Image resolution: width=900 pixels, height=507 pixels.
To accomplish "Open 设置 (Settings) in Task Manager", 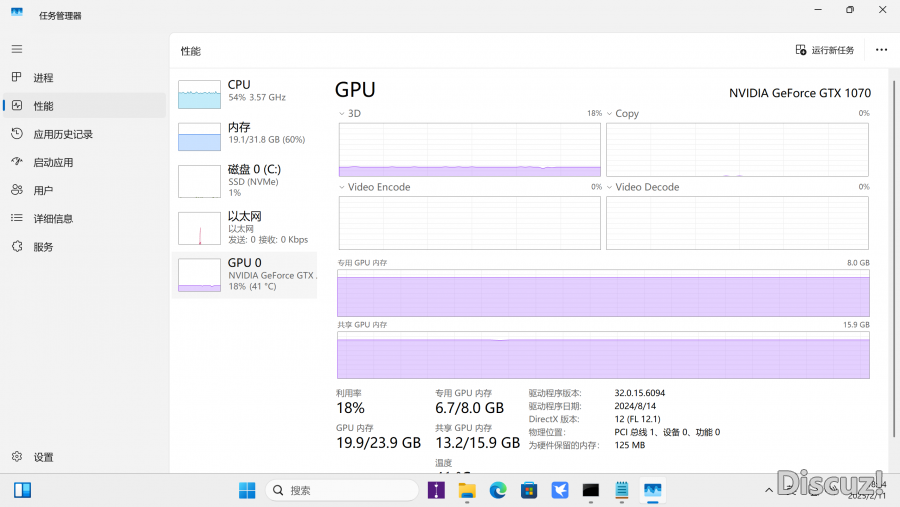I will [84, 457].
